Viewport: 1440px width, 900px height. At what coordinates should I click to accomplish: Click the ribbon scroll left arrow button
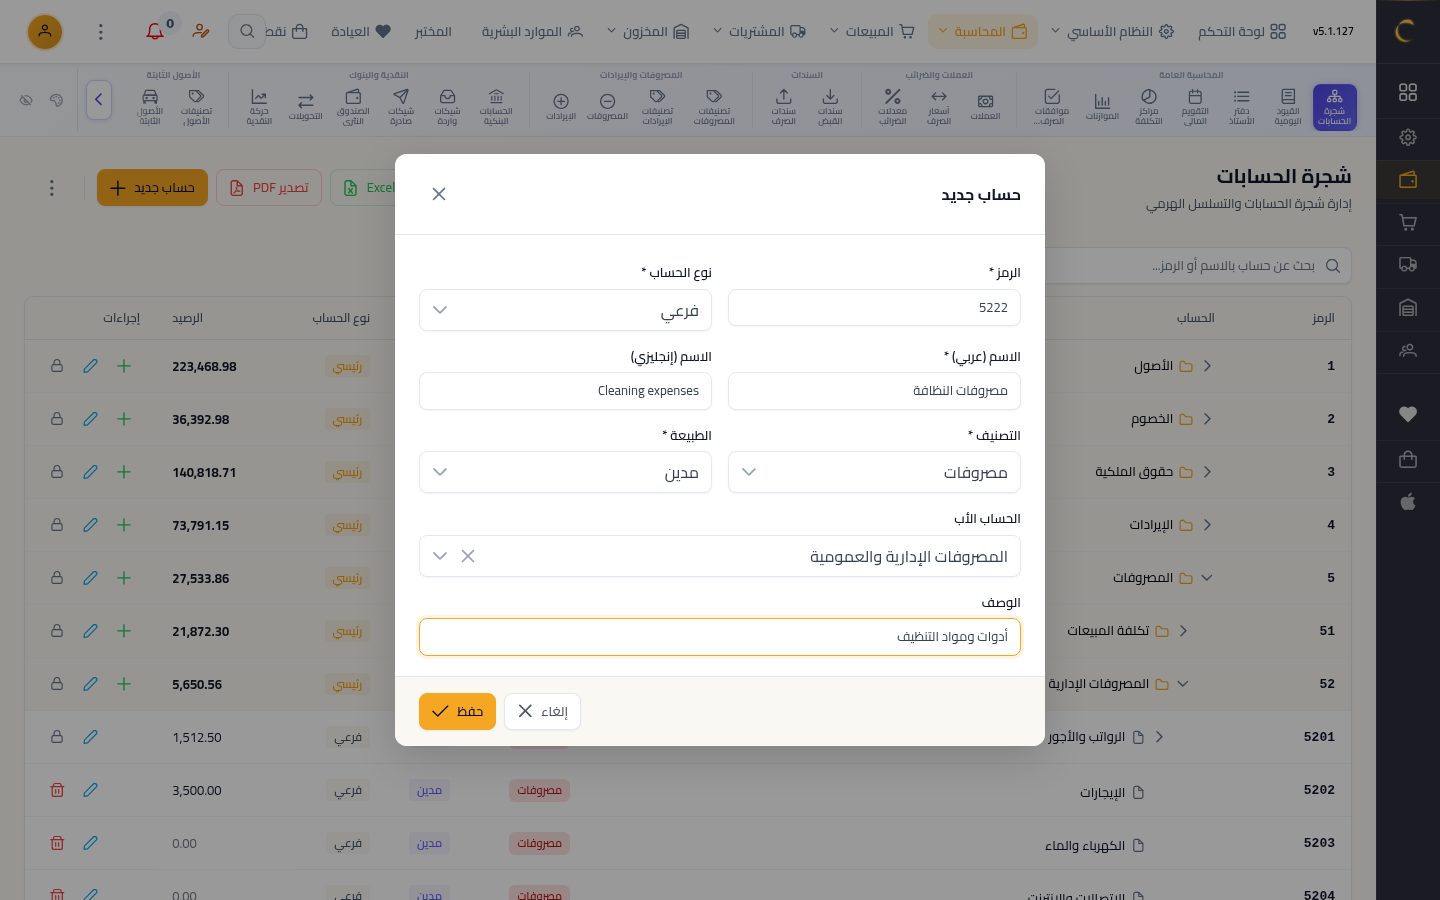click(99, 100)
